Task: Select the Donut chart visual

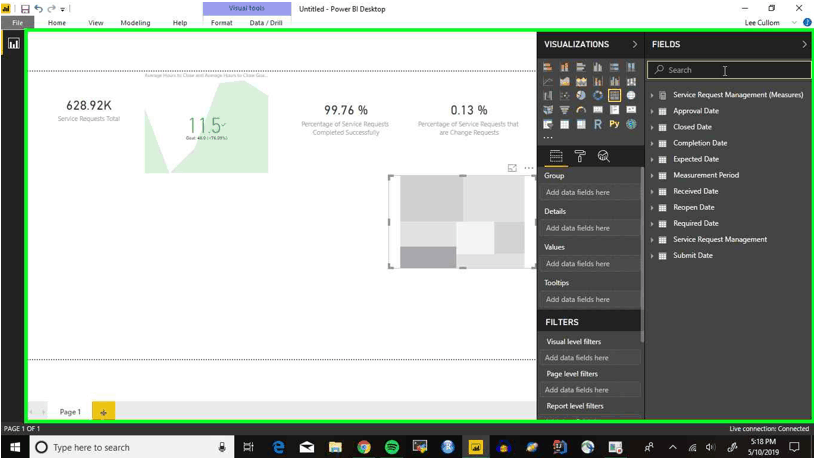Action: (x=597, y=96)
